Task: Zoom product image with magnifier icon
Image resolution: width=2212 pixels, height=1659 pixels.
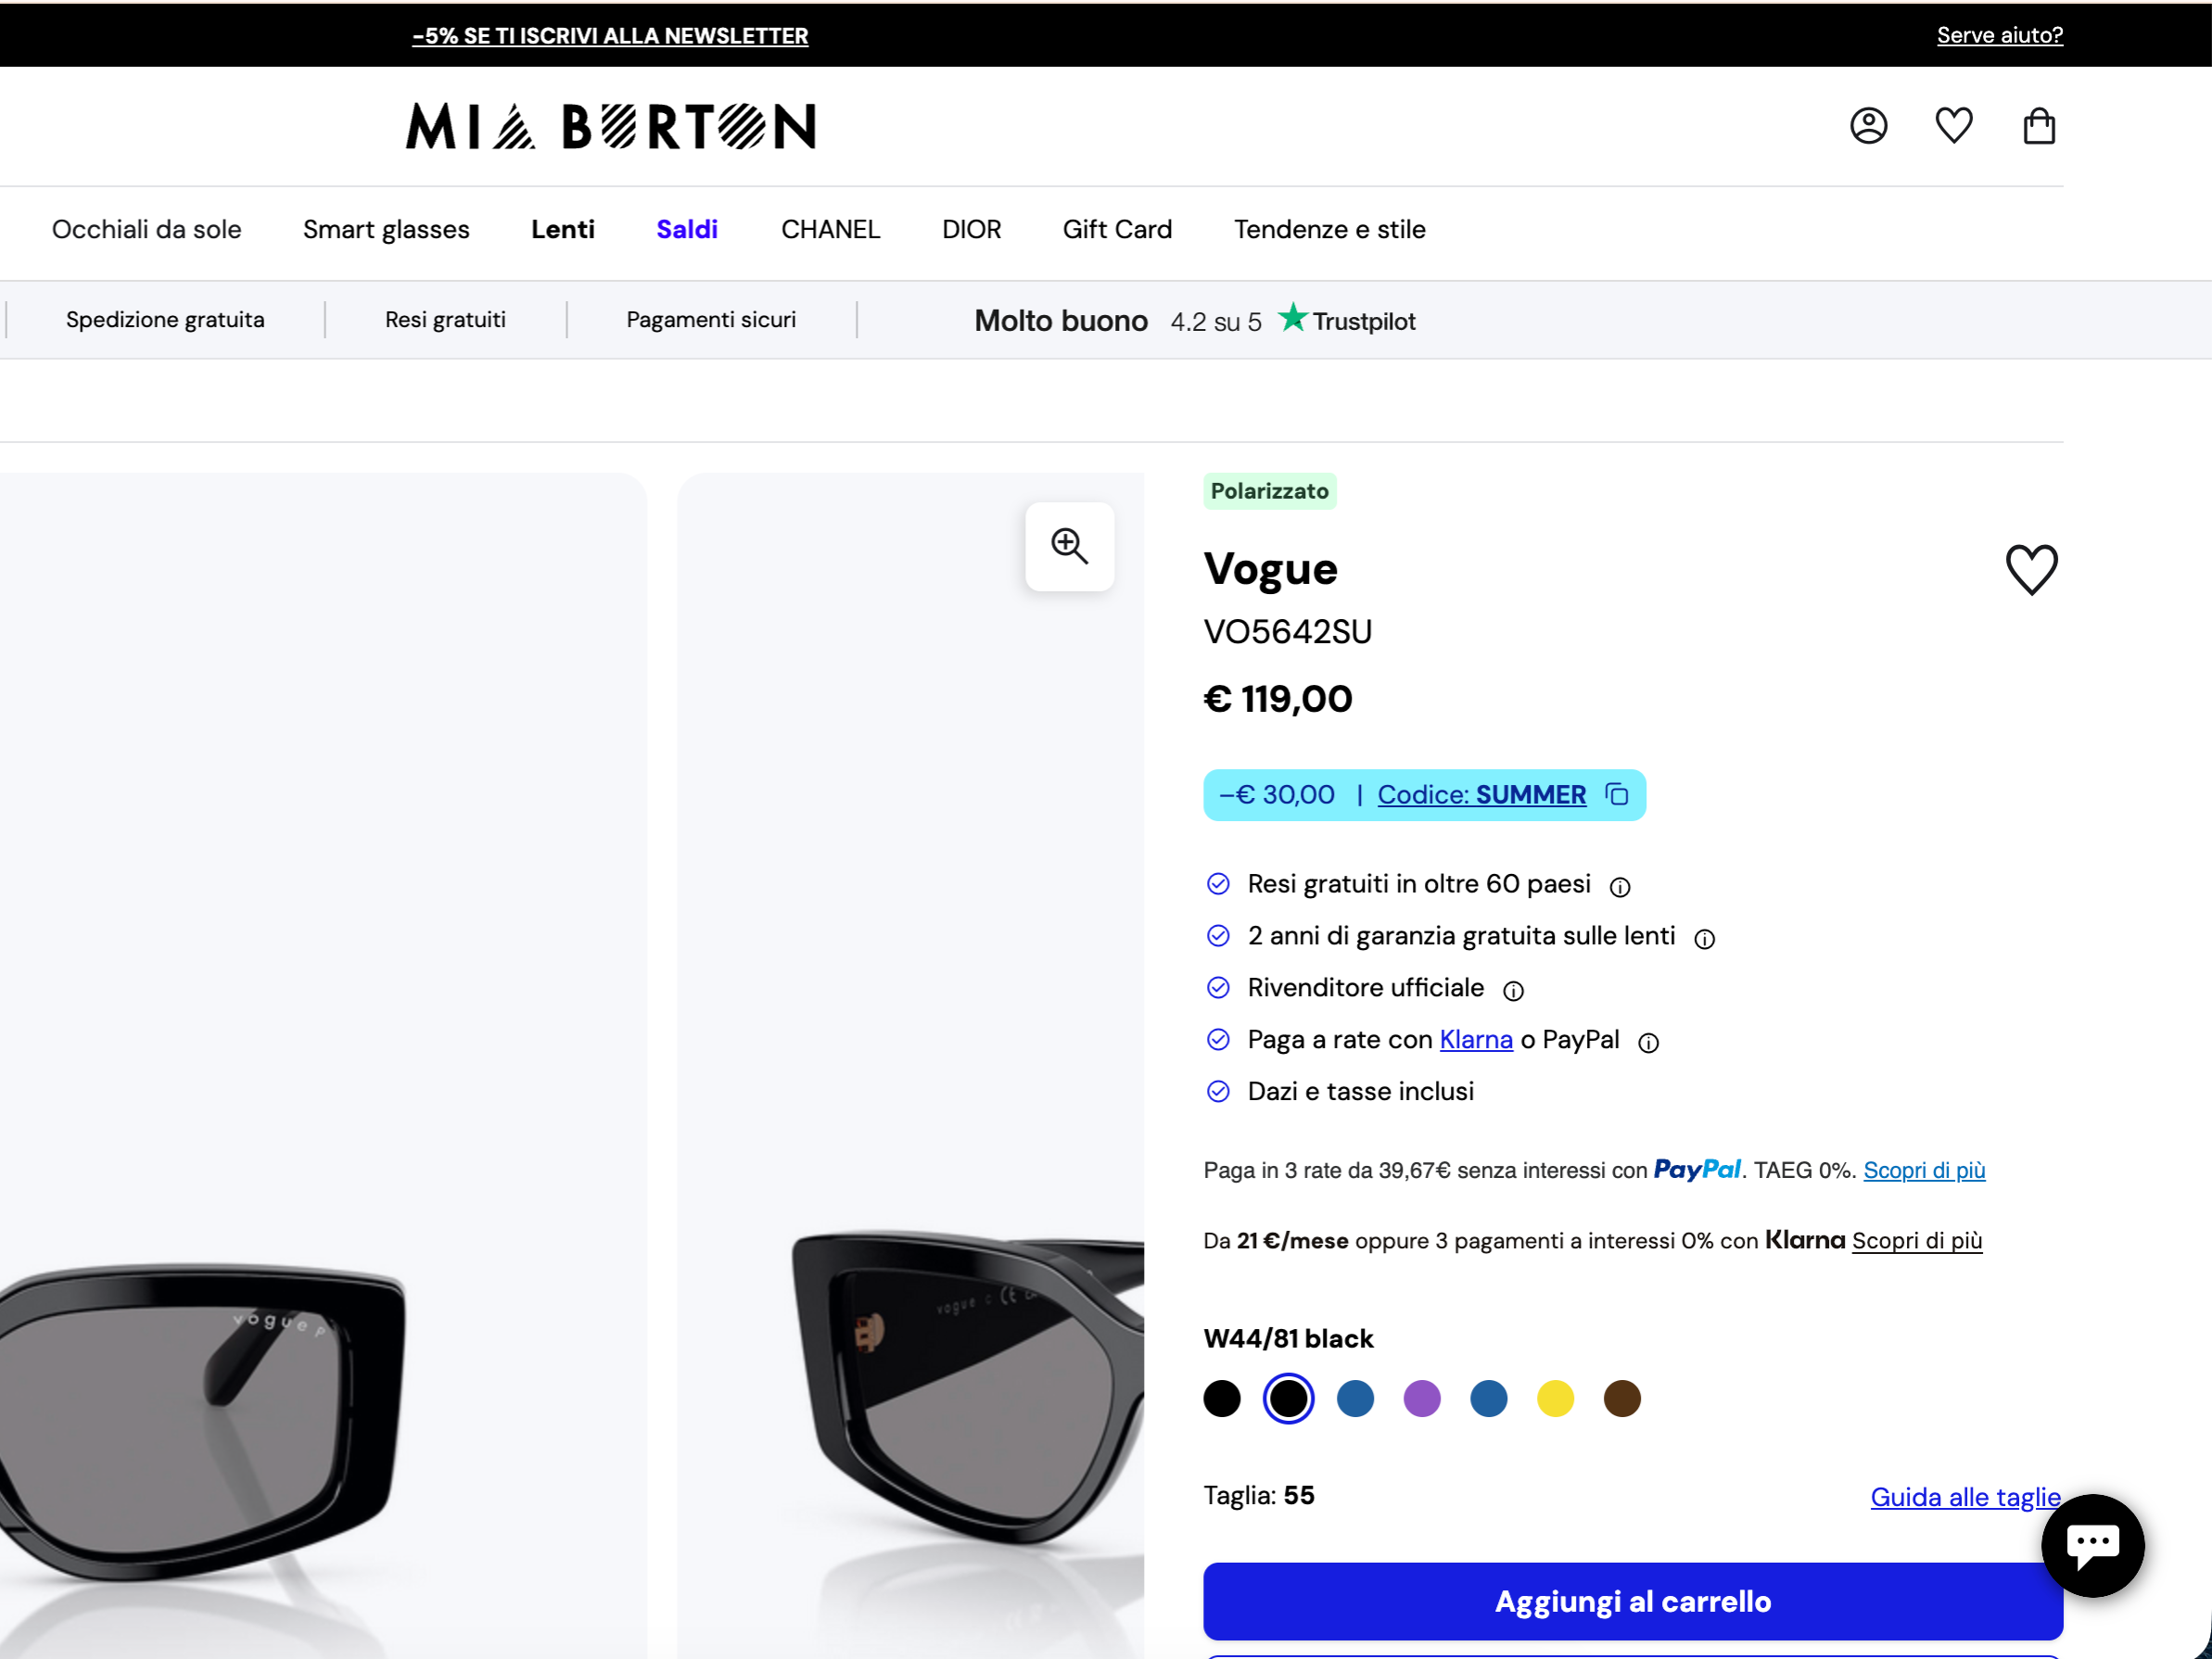Action: coord(1069,546)
